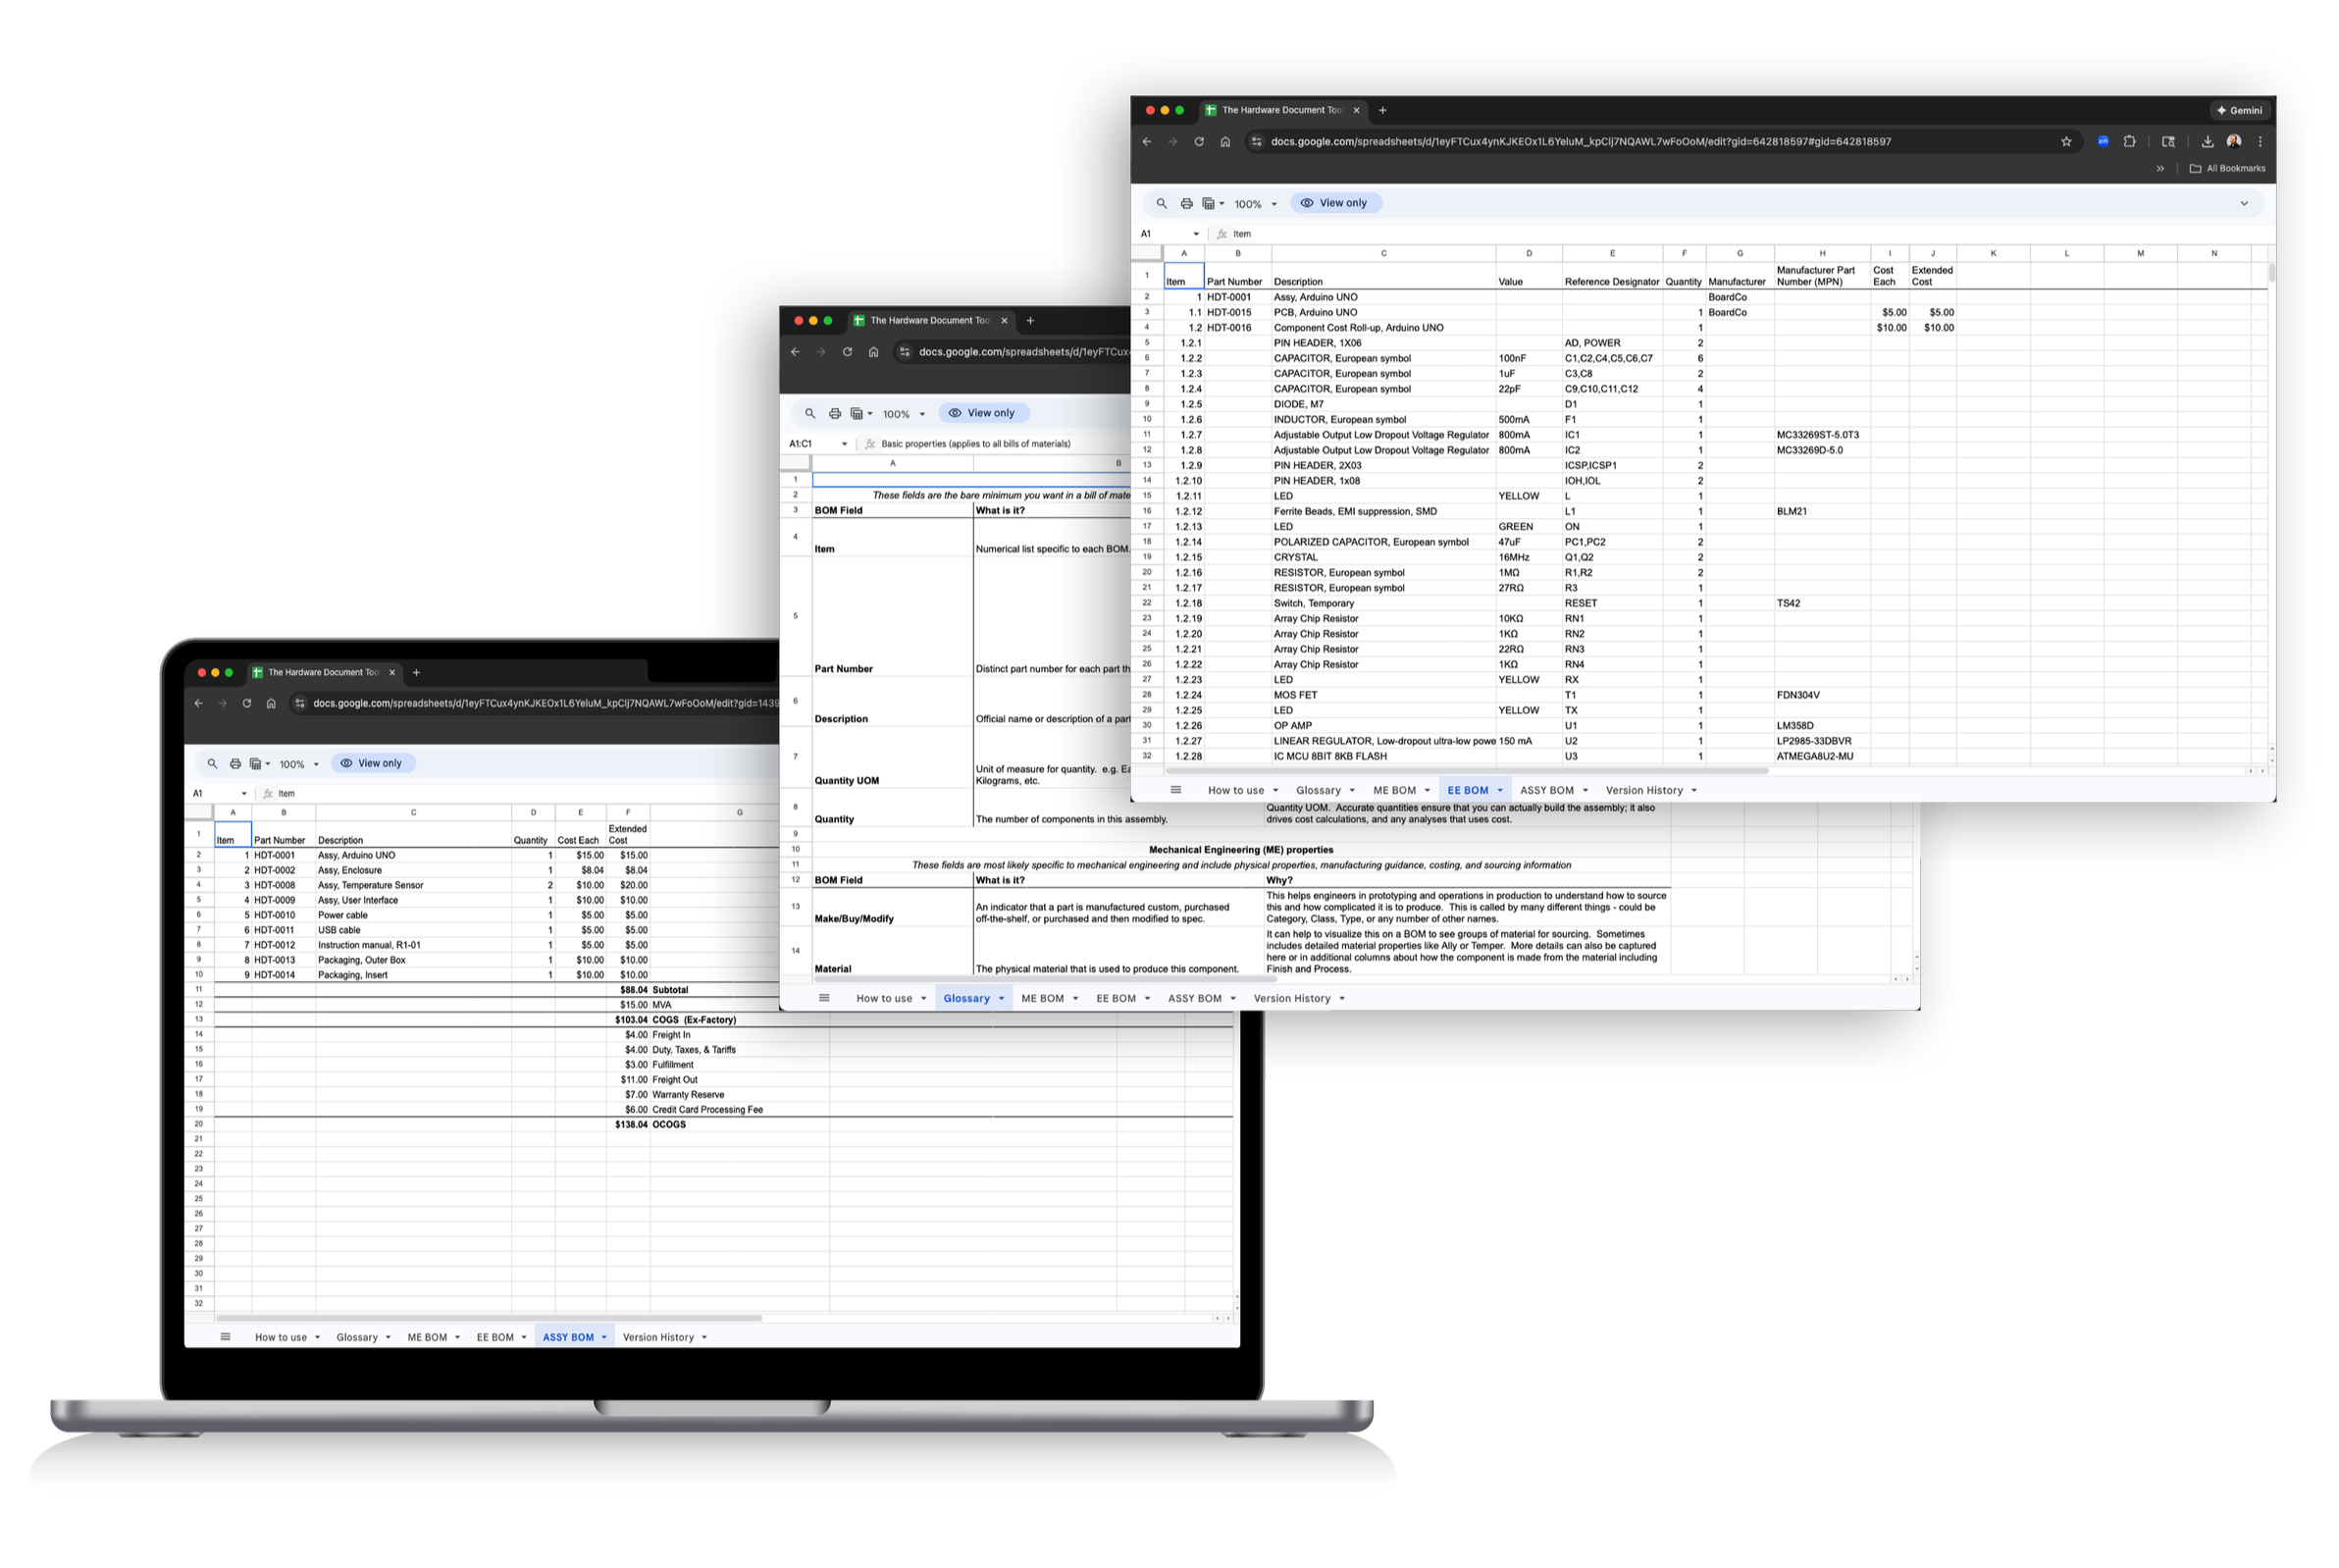The image size is (2339, 1568).
Task: Click the address bar URL in the EE BOM window
Action: (1580, 142)
